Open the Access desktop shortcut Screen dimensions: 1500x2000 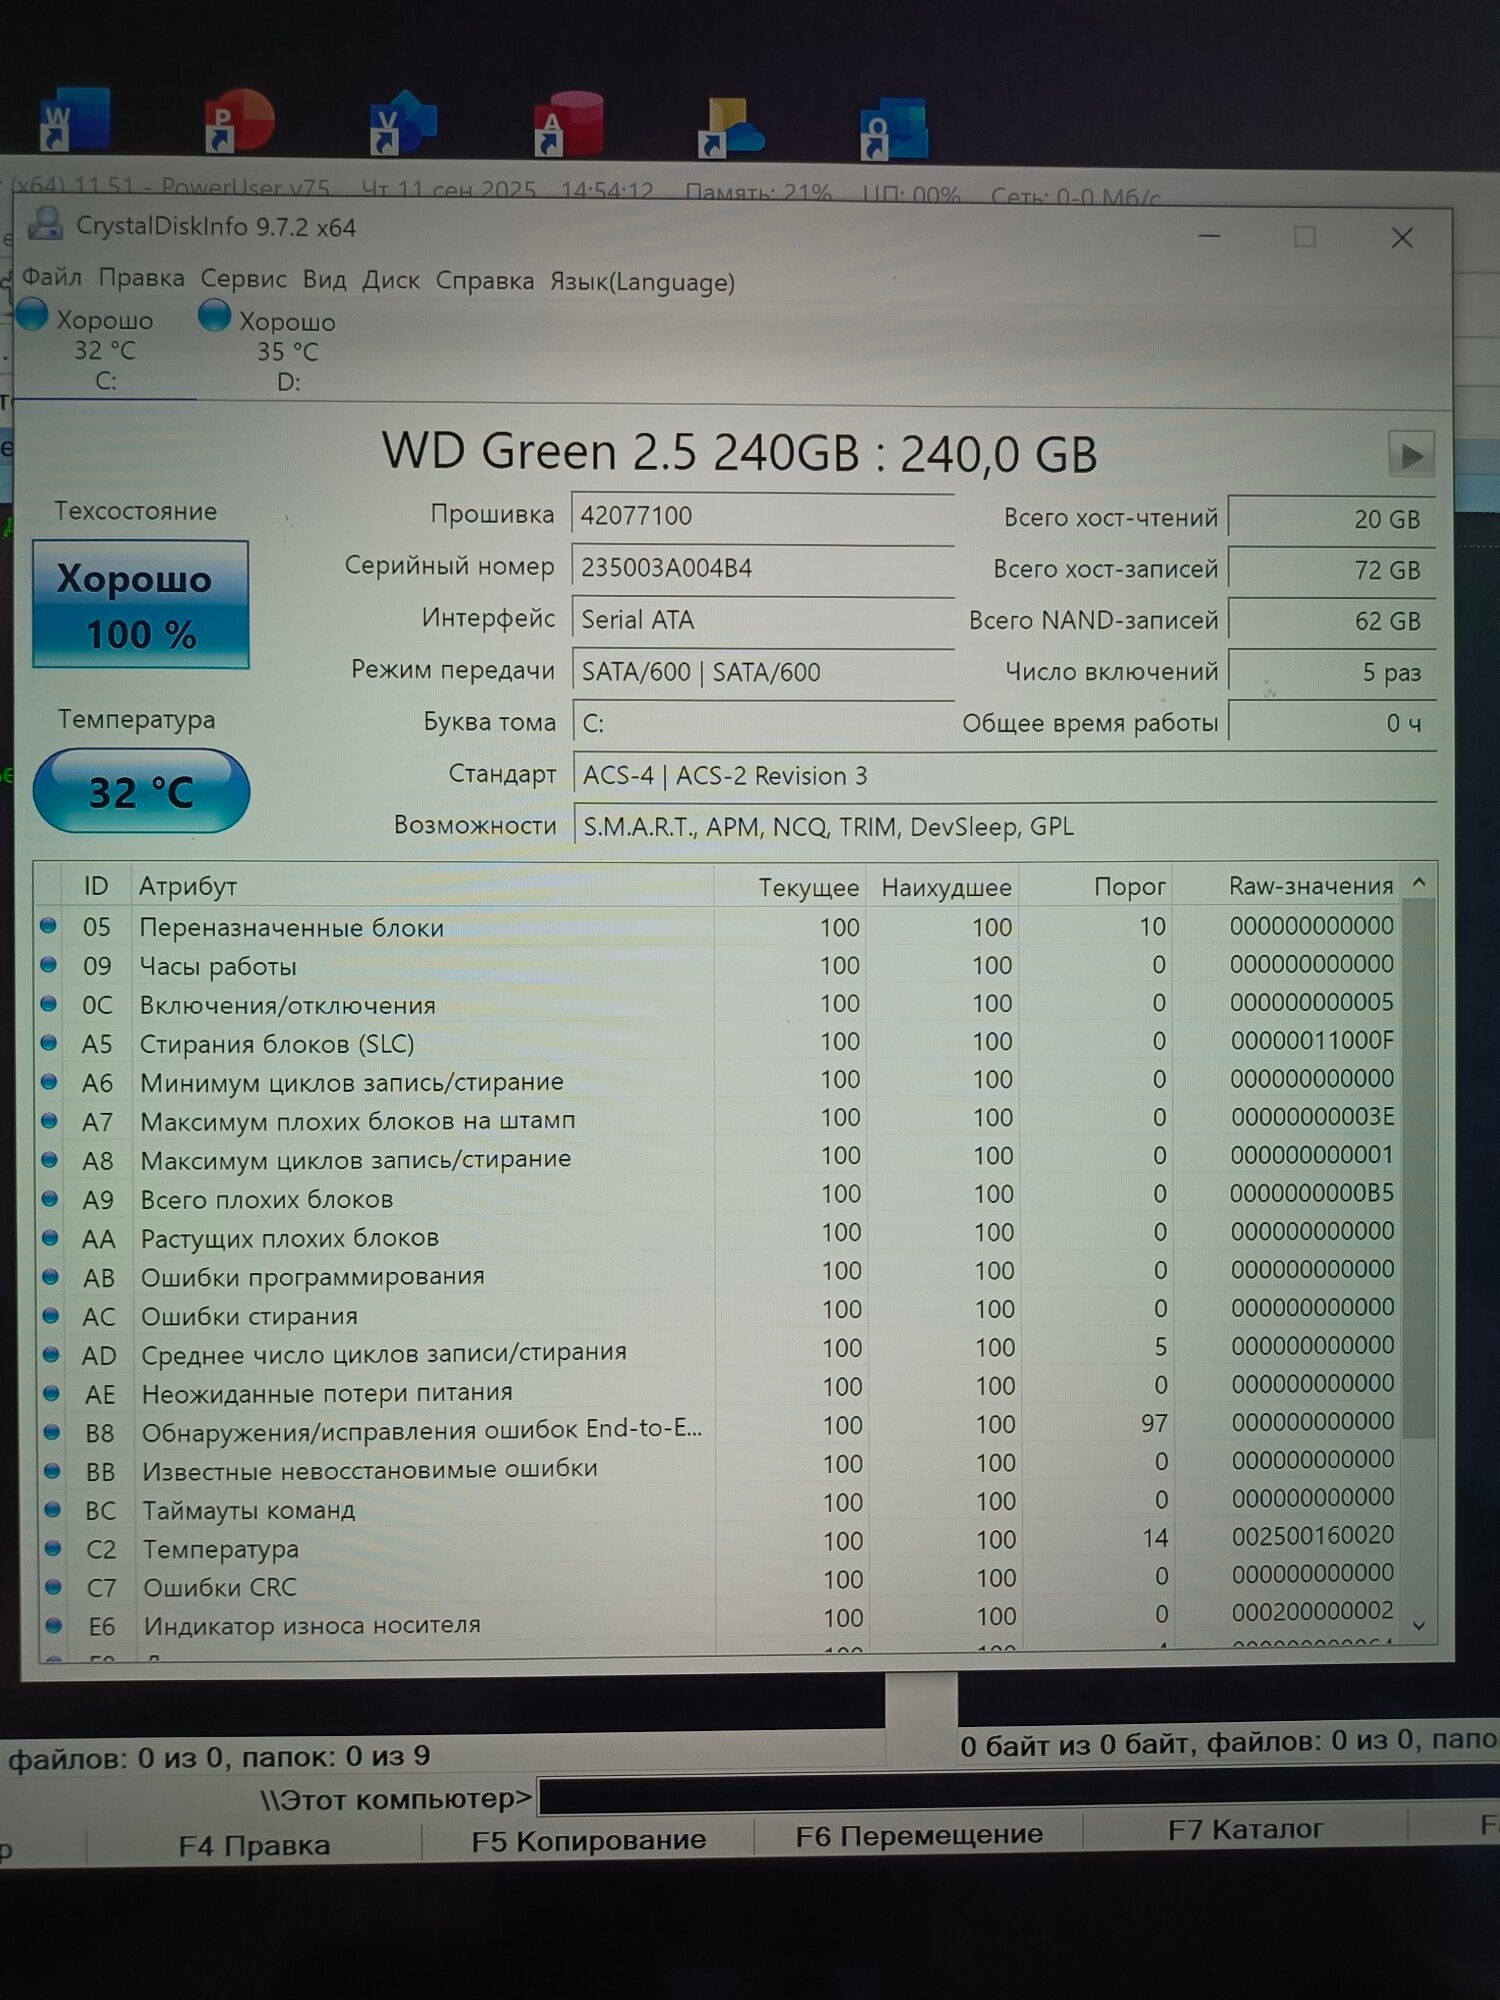click(567, 125)
